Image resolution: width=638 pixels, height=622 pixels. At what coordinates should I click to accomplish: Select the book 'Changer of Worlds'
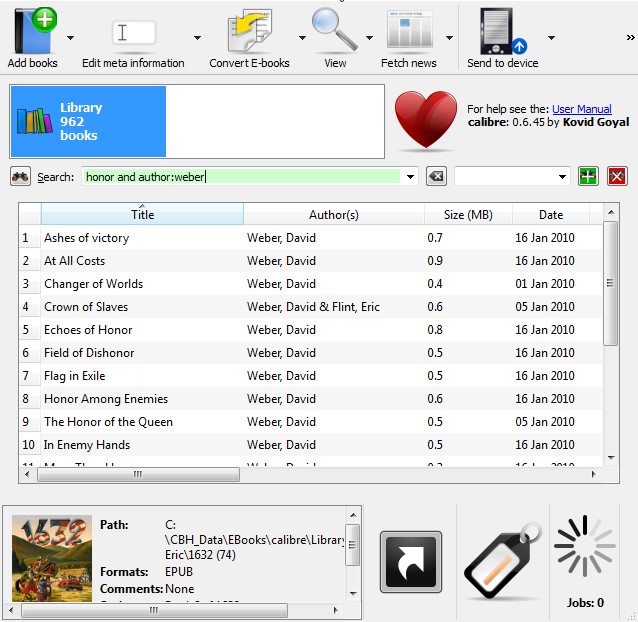click(x=94, y=284)
